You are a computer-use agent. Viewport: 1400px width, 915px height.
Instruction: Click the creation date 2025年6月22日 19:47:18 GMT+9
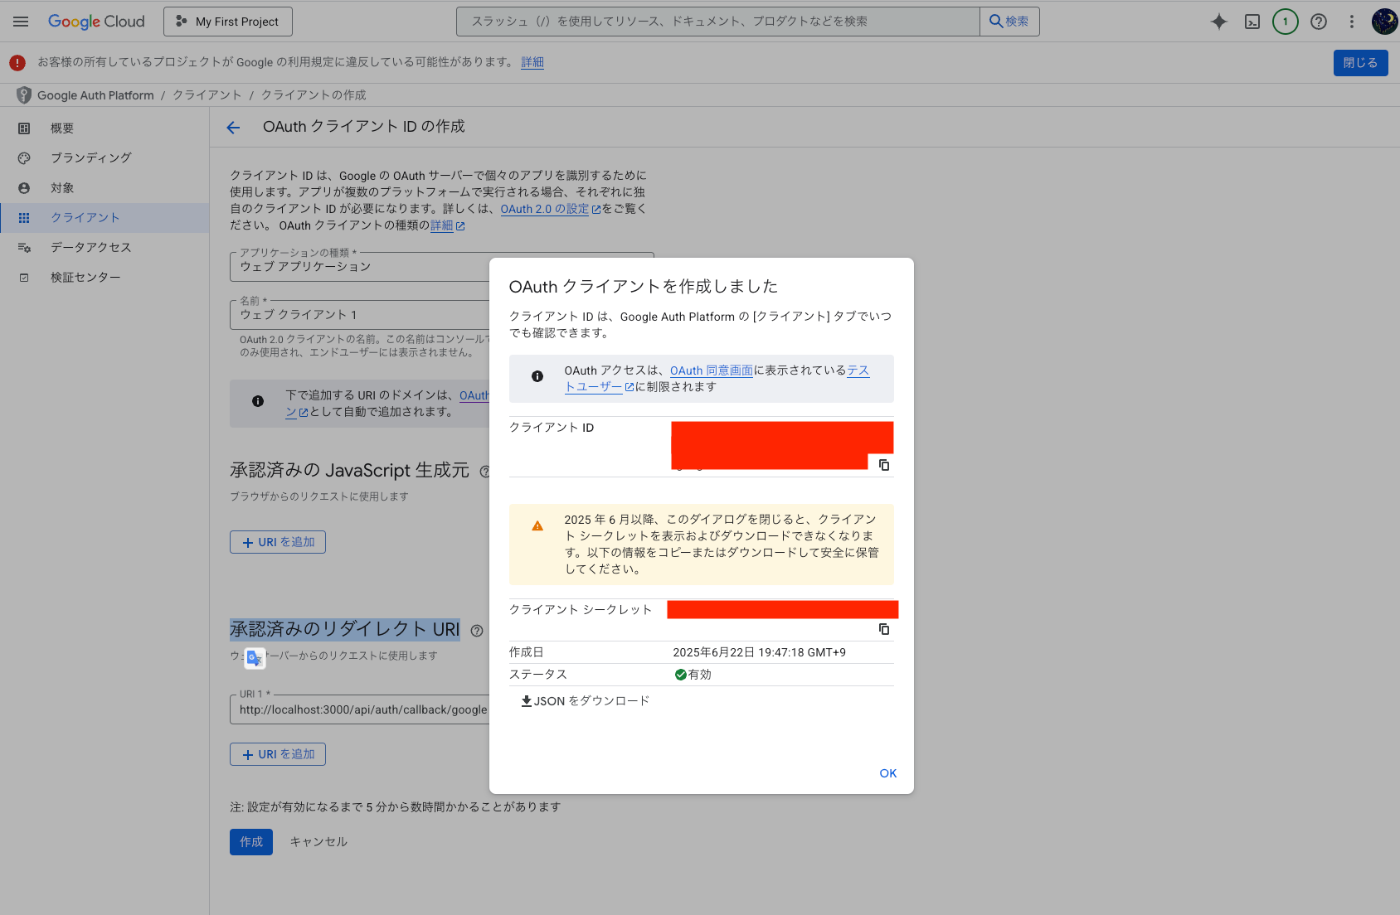[x=759, y=652]
